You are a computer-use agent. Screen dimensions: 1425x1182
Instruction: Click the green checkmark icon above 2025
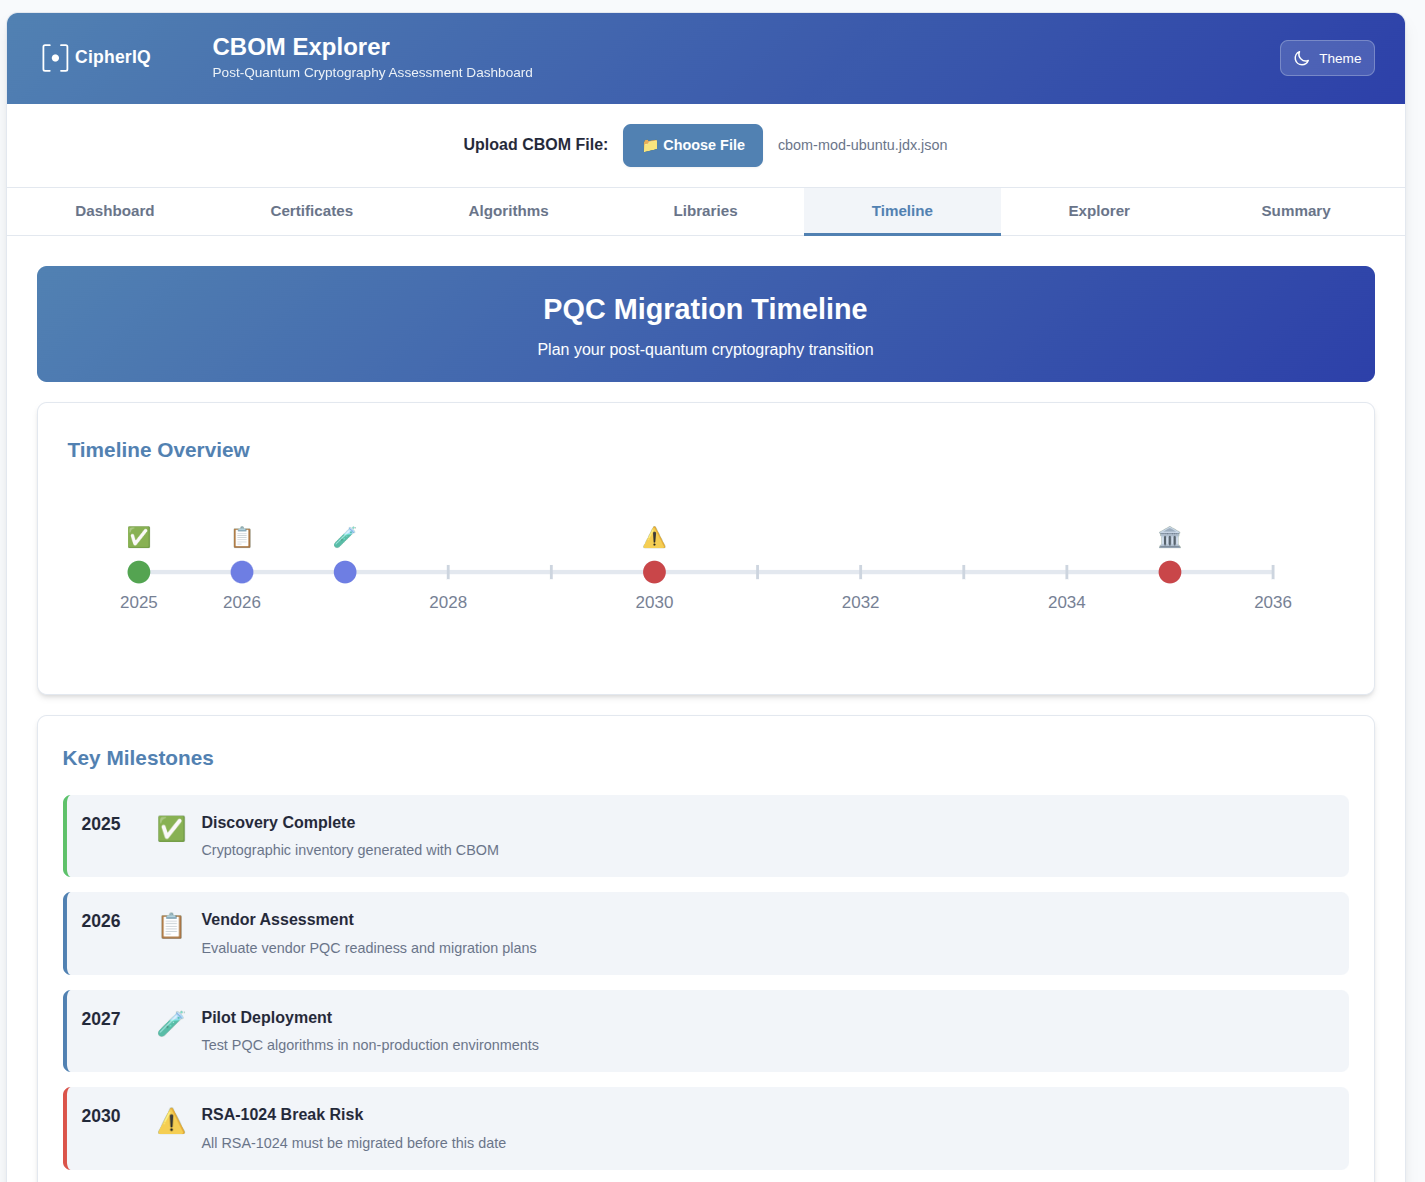point(139,537)
